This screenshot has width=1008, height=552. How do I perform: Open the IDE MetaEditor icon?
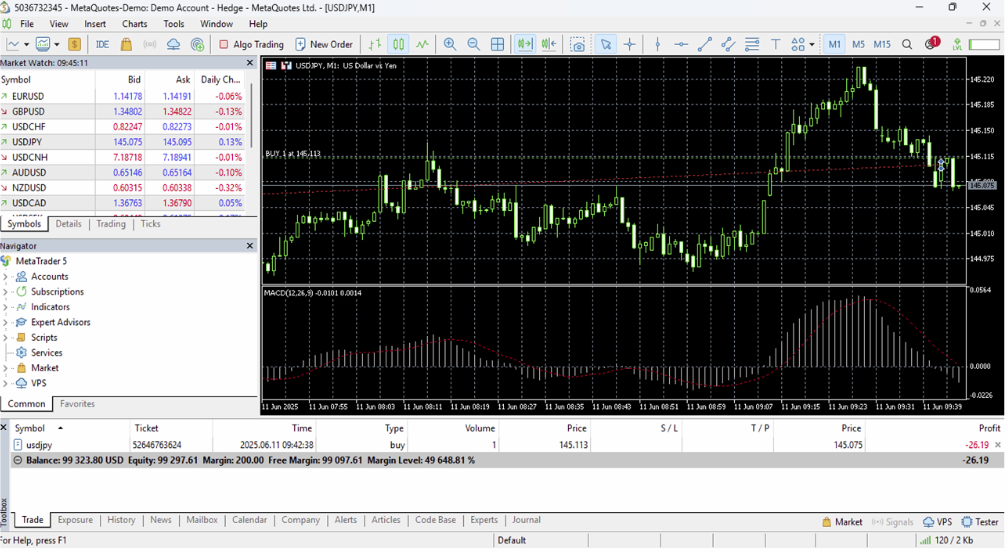pyautogui.click(x=102, y=44)
